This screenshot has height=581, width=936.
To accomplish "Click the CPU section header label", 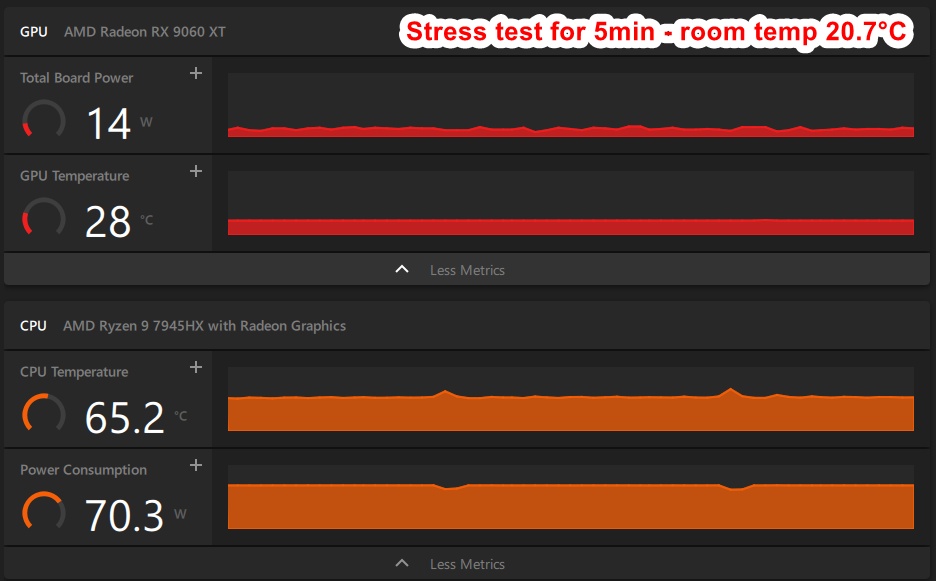I will pyautogui.click(x=33, y=326).
